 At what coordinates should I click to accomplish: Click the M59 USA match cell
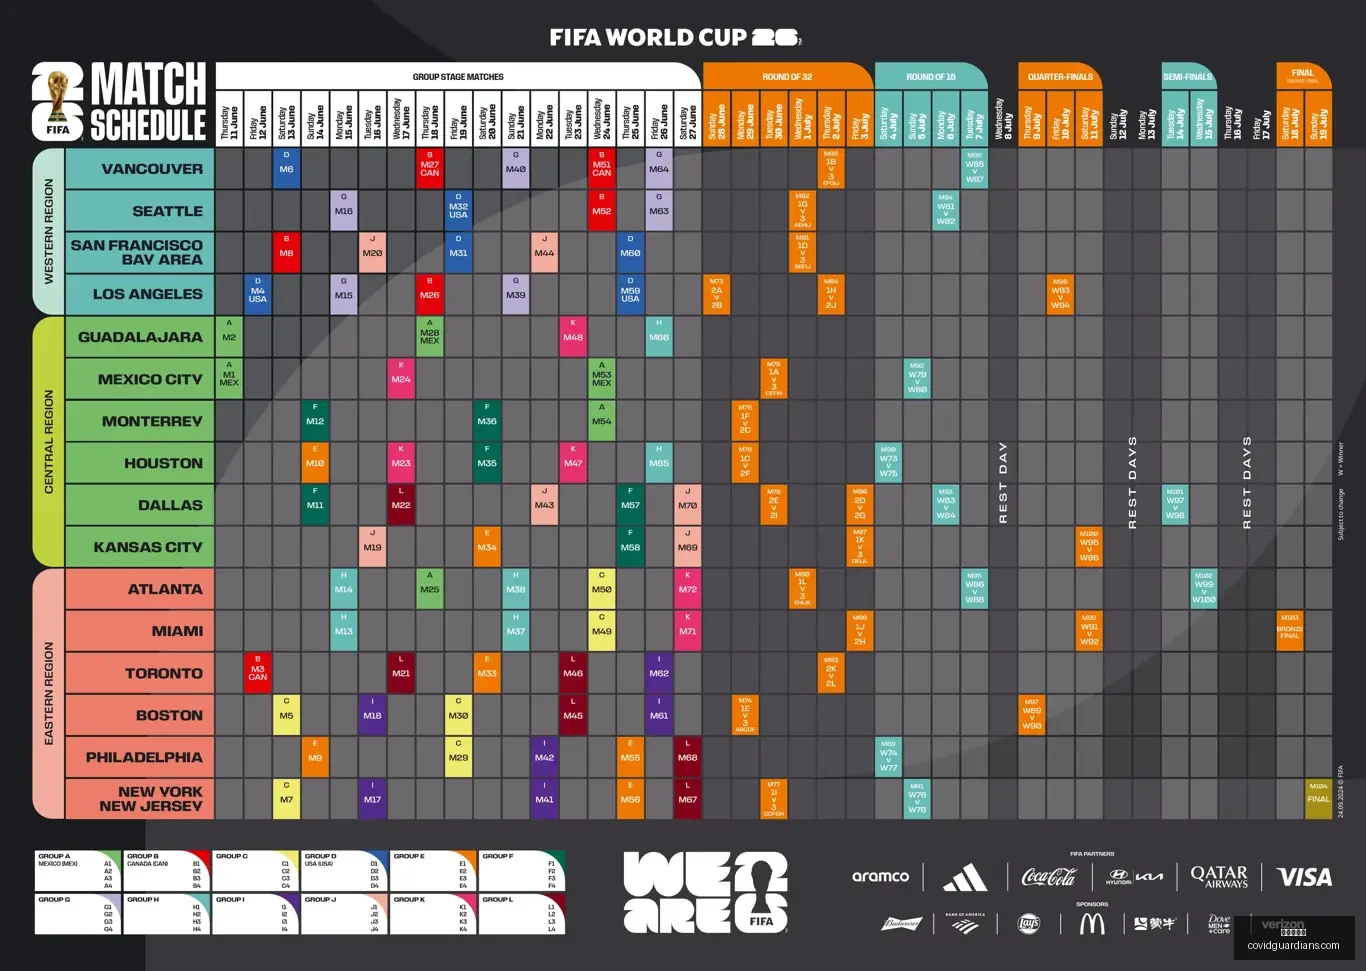(630, 294)
